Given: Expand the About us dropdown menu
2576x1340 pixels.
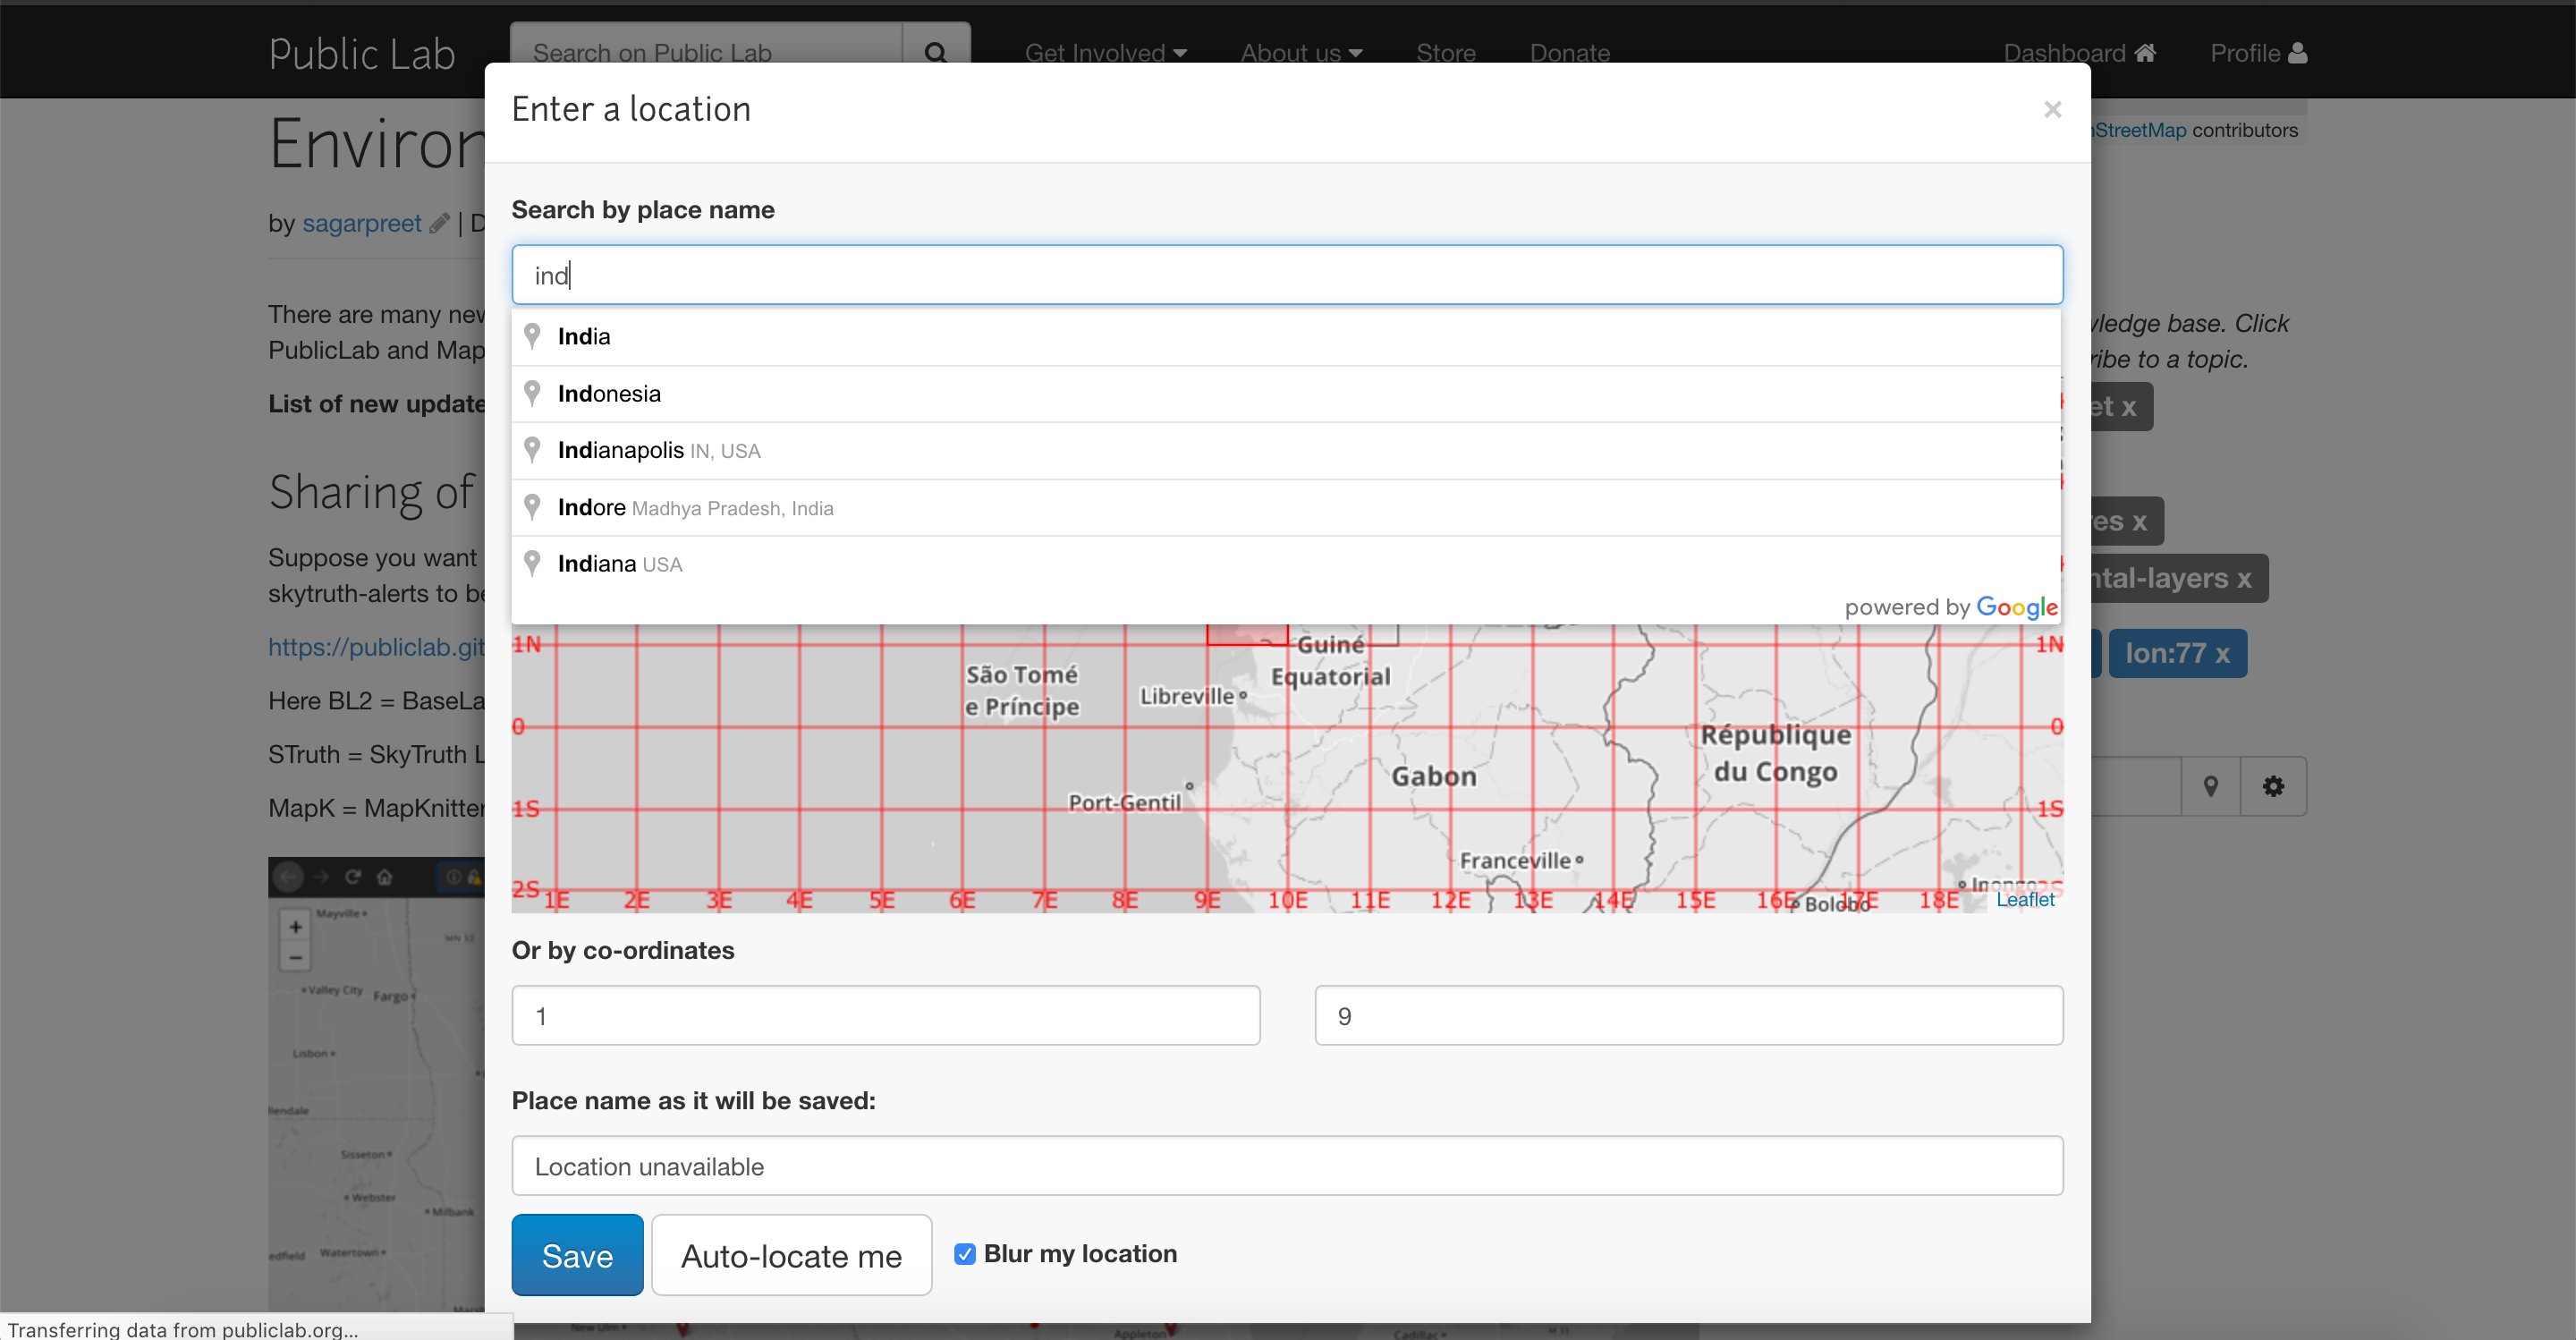Looking at the screenshot, I should pyautogui.click(x=1300, y=52).
